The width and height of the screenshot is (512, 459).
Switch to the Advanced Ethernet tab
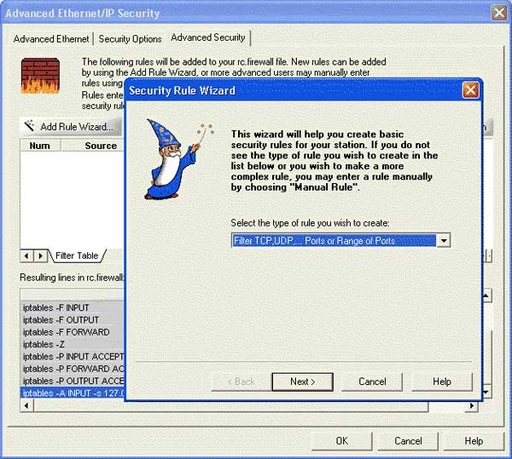point(51,39)
